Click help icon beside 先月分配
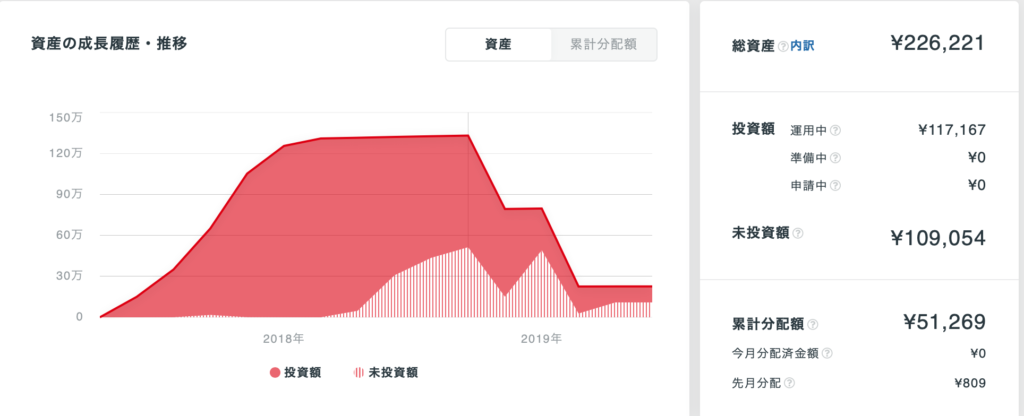This screenshot has width=1024, height=416. pyautogui.click(x=790, y=383)
